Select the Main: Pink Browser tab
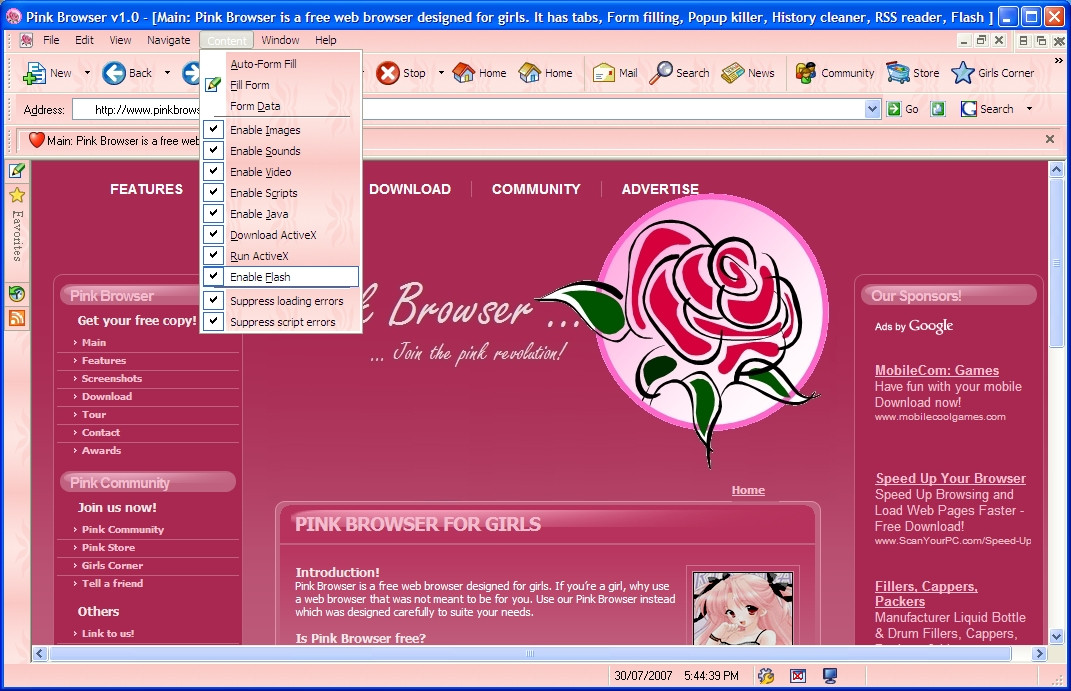 point(113,141)
